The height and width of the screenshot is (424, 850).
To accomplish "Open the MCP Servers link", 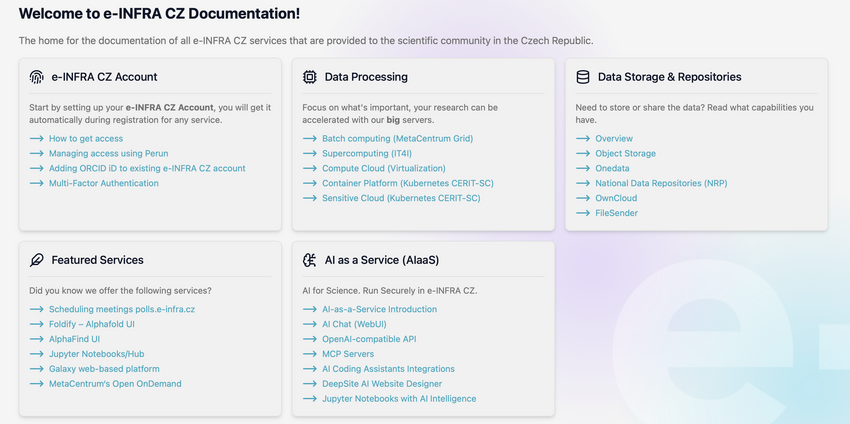I will 348,354.
